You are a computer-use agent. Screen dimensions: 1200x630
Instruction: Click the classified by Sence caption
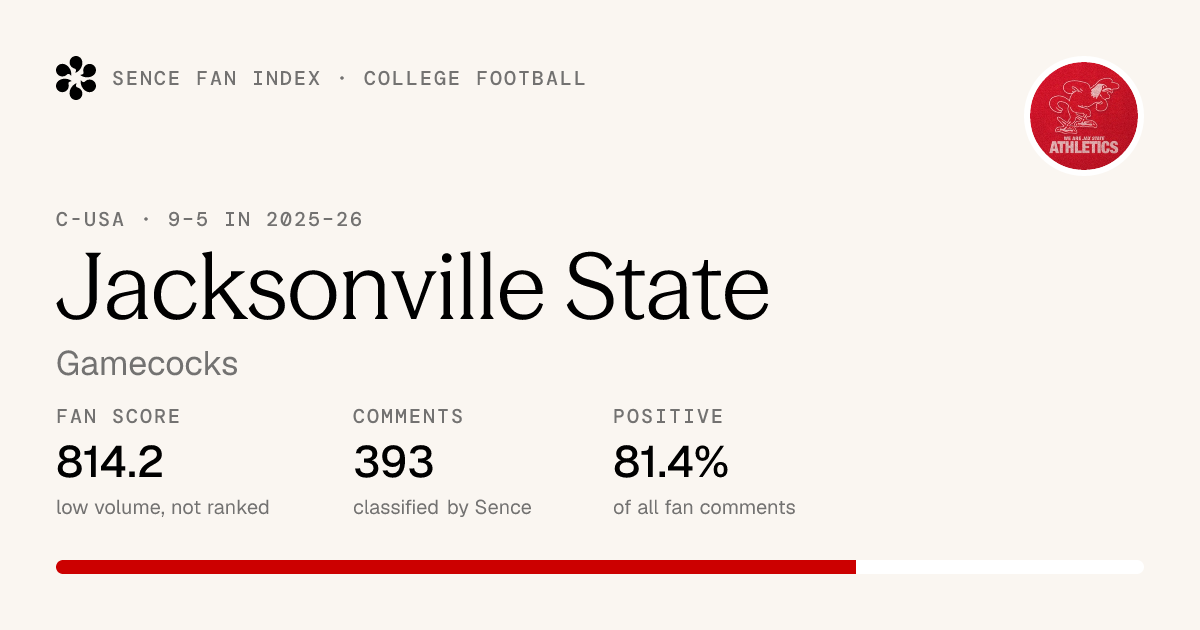[x=442, y=507]
